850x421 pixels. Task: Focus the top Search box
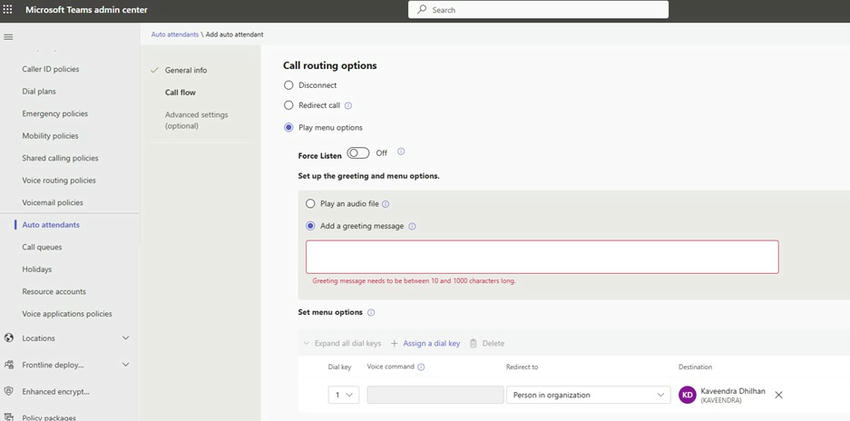(x=538, y=10)
